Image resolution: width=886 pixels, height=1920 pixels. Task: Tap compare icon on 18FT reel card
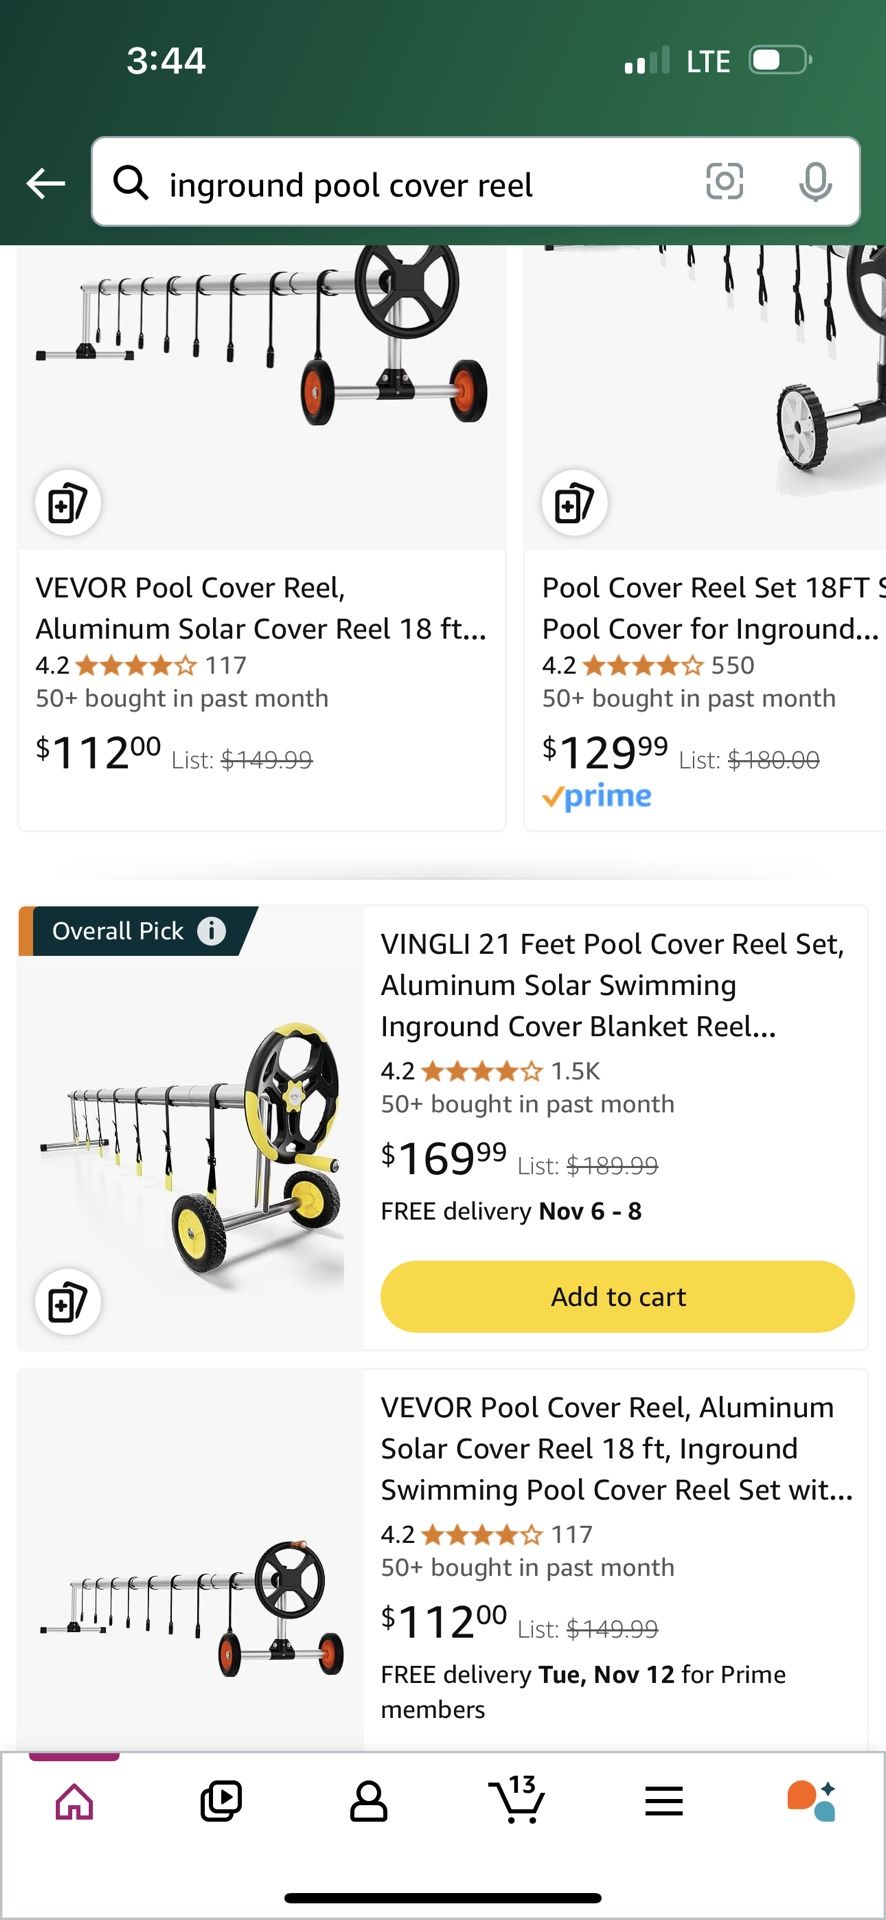pos(574,502)
